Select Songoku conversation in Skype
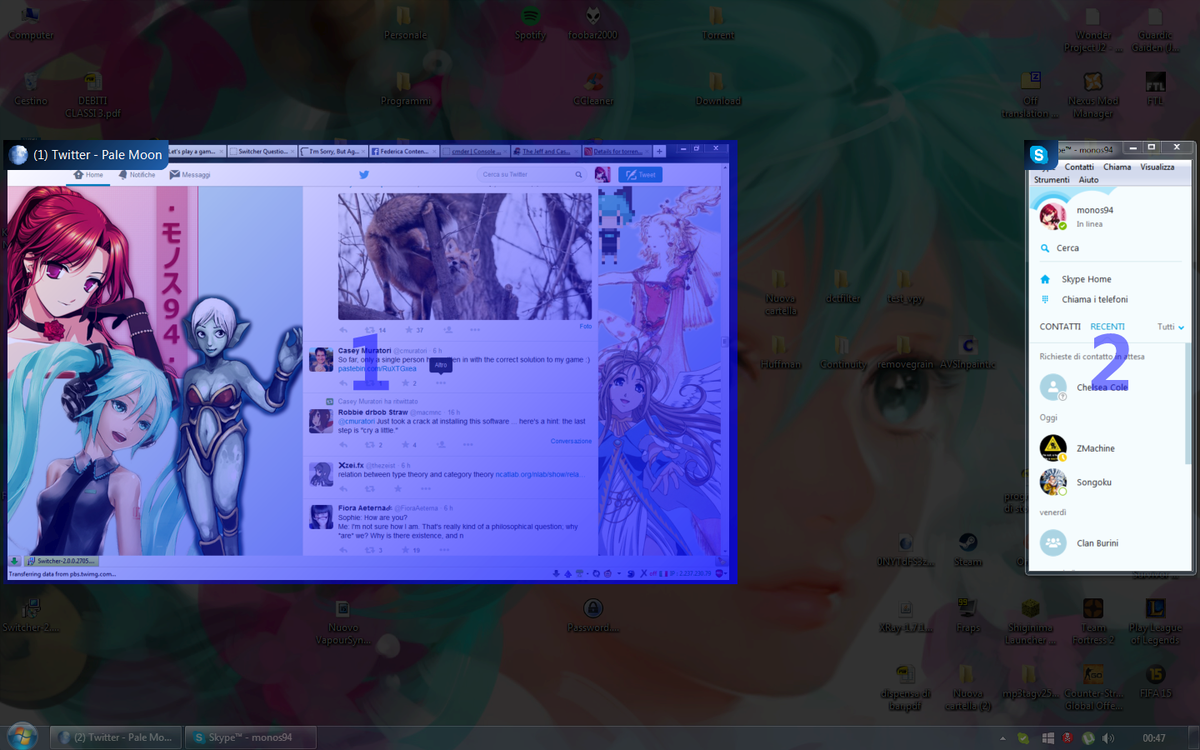The width and height of the screenshot is (1200, 750). pos(1106,482)
